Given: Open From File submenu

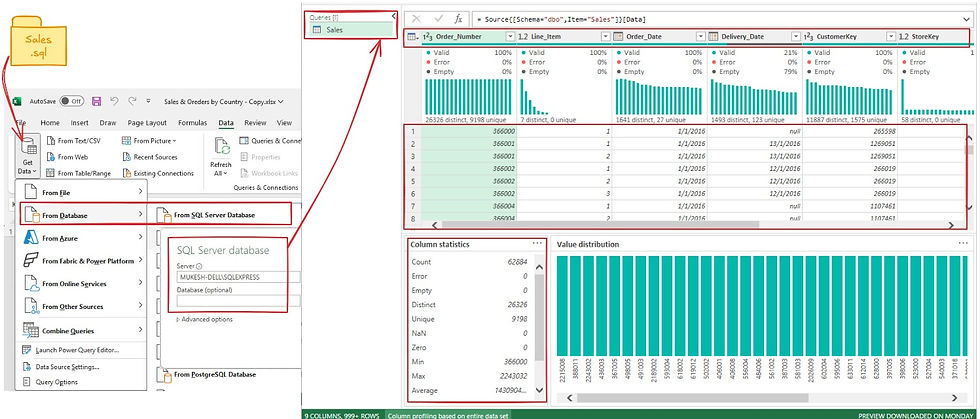Looking at the screenshot, I should coord(83,193).
